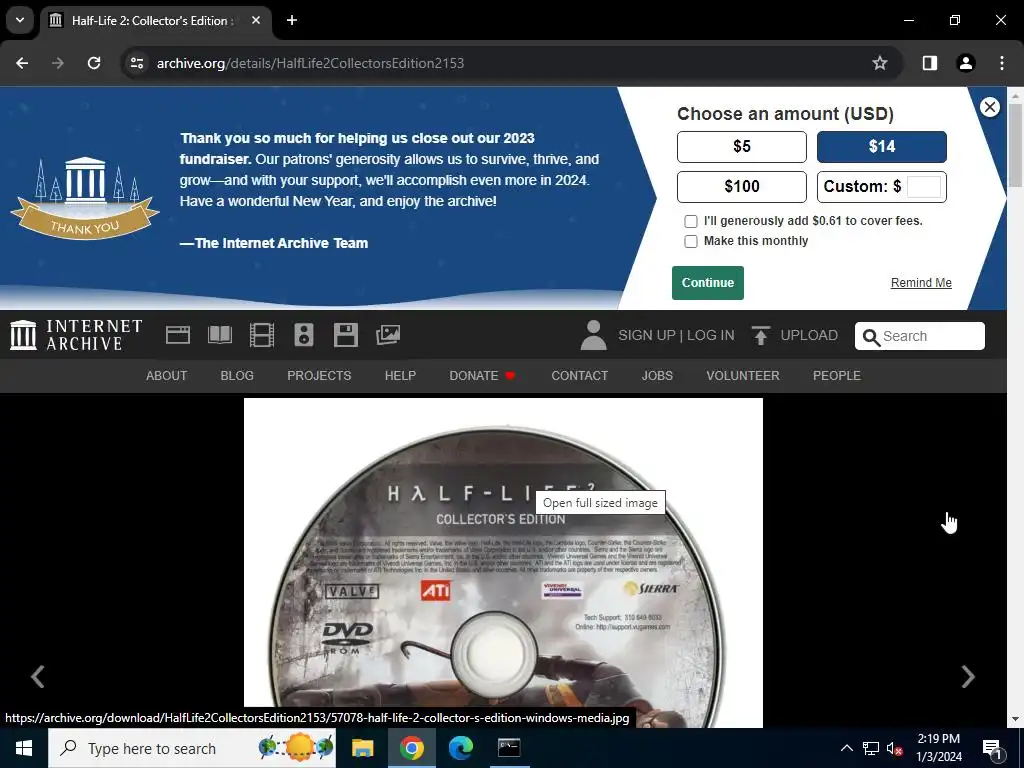Open the Windows Start menu
The height and width of the screenshot is (768, 1024).
(x=24, y=748)
